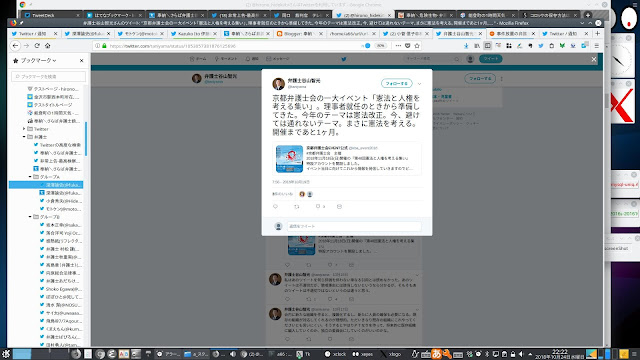Close the bookmarks sidebar

(81, 60)
